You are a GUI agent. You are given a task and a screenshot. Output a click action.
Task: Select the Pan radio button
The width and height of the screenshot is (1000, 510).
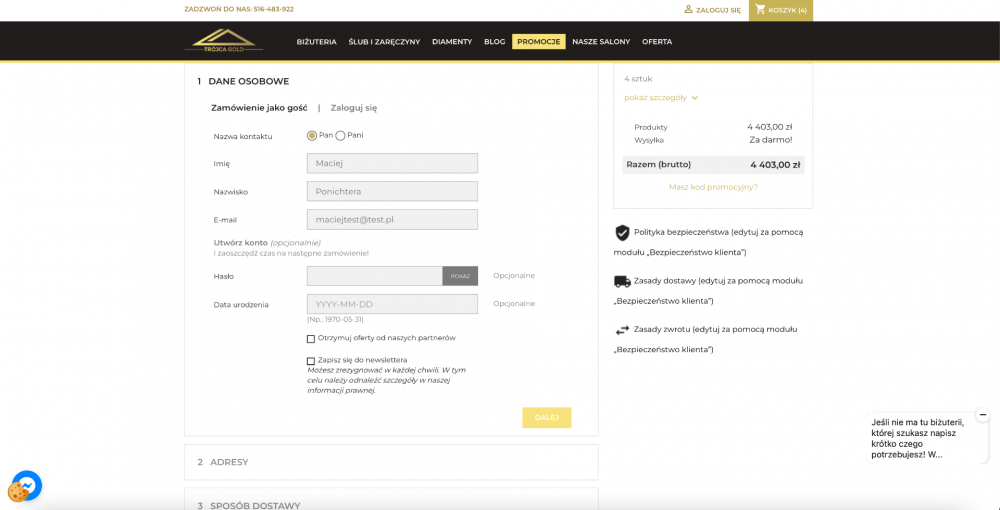312,136
